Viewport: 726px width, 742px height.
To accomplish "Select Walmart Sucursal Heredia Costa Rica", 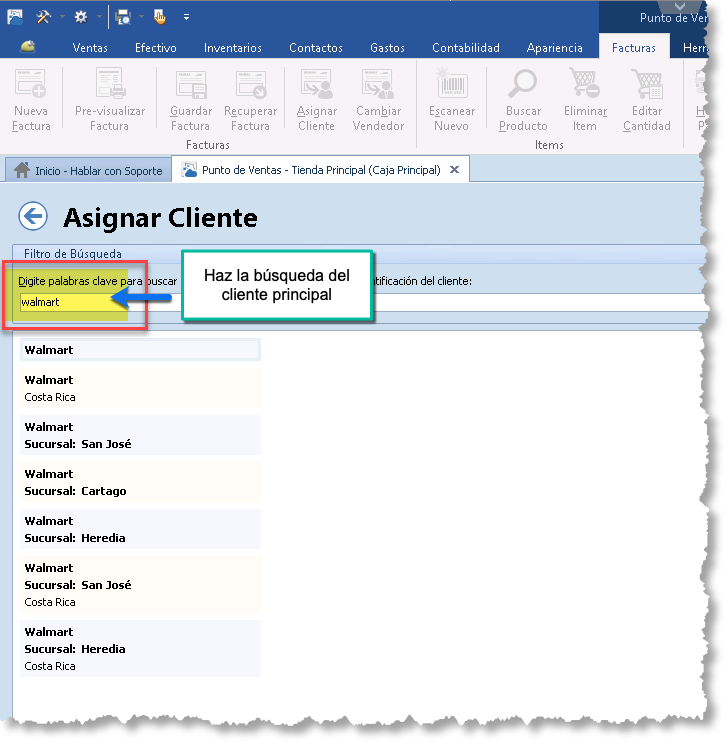I will (x=140, y=648).
